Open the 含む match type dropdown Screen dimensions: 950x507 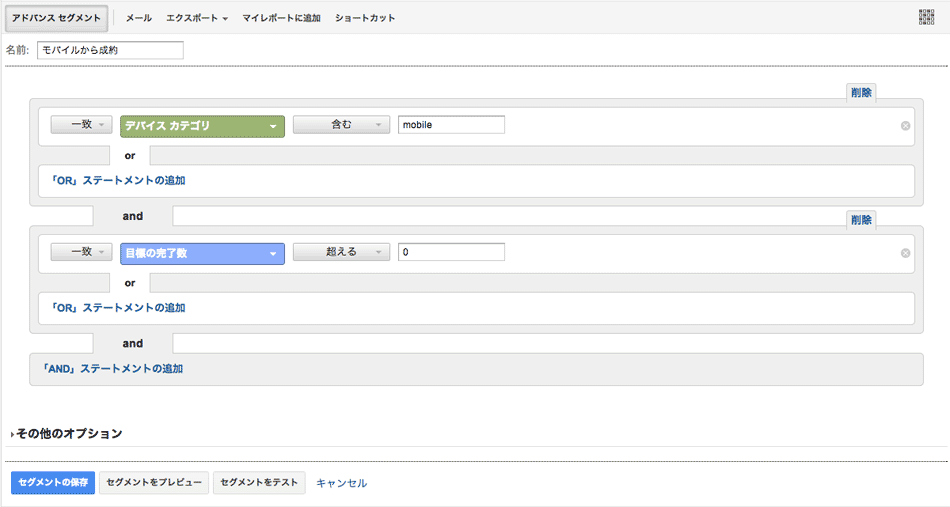coord(341,125)
